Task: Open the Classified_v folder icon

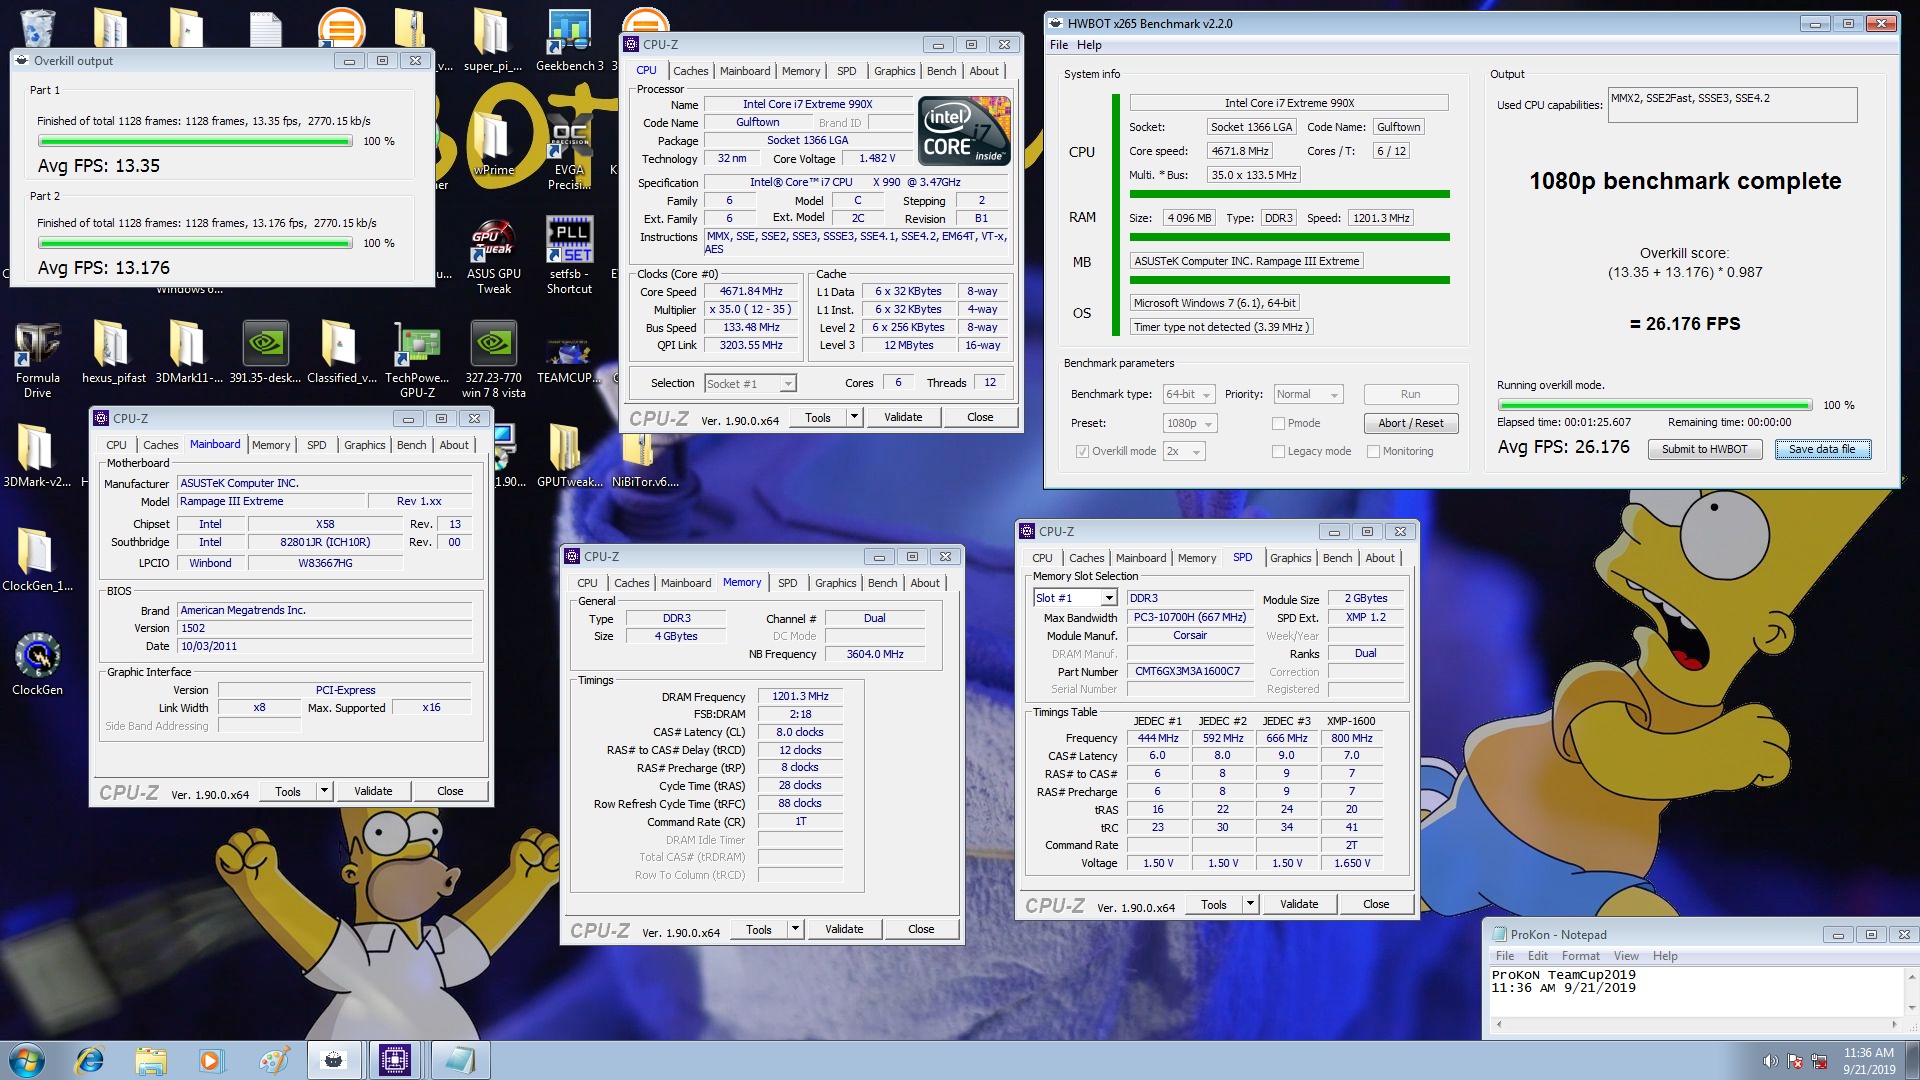Action: coord(341,353)
